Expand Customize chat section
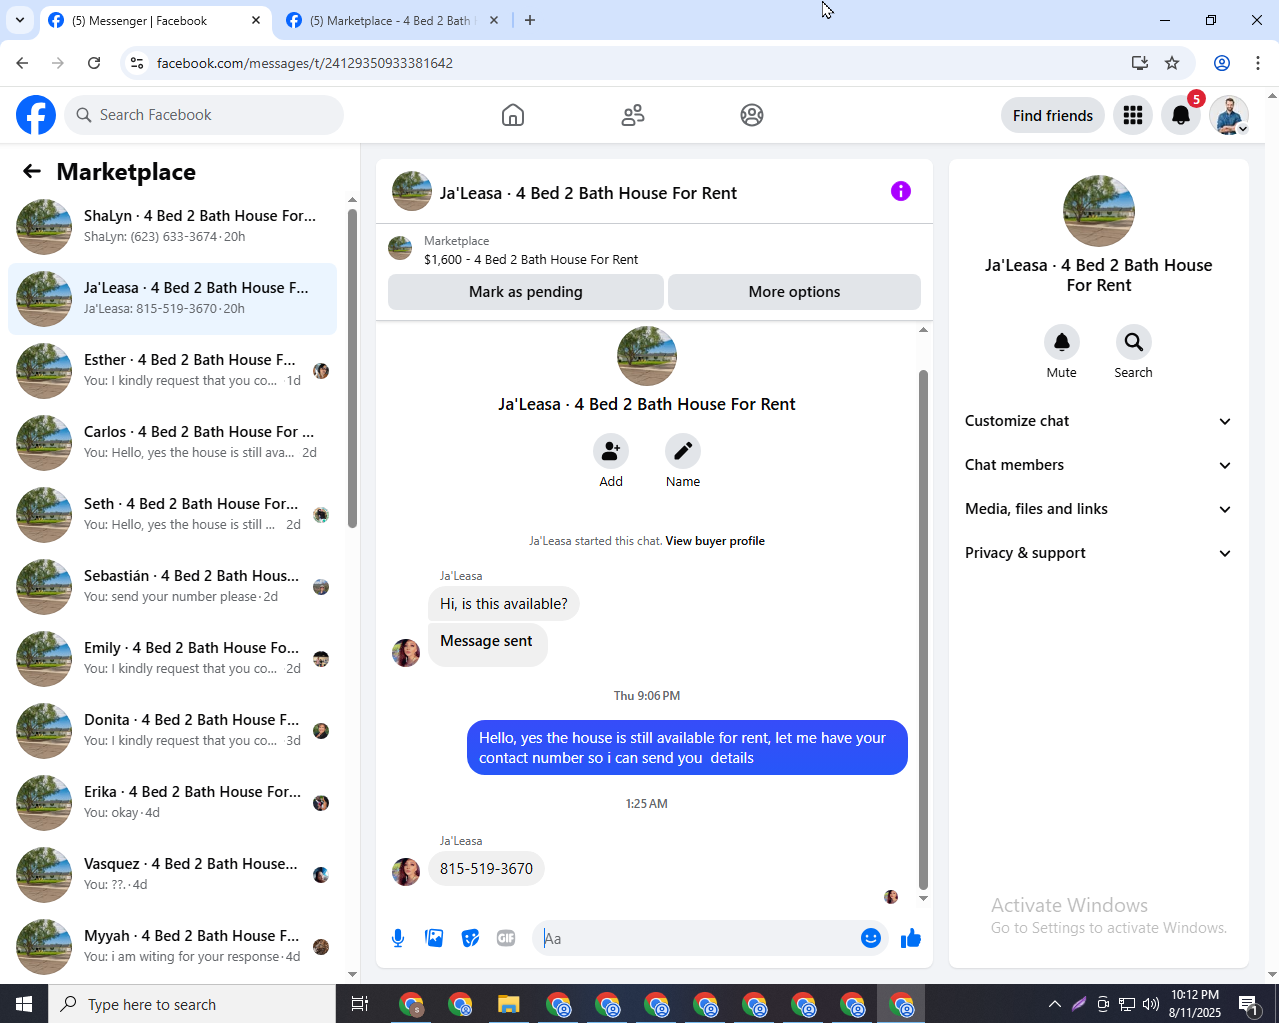Image resolution: width=1279 pixels, height=1023 pixels. click(x=1099, y=421)
